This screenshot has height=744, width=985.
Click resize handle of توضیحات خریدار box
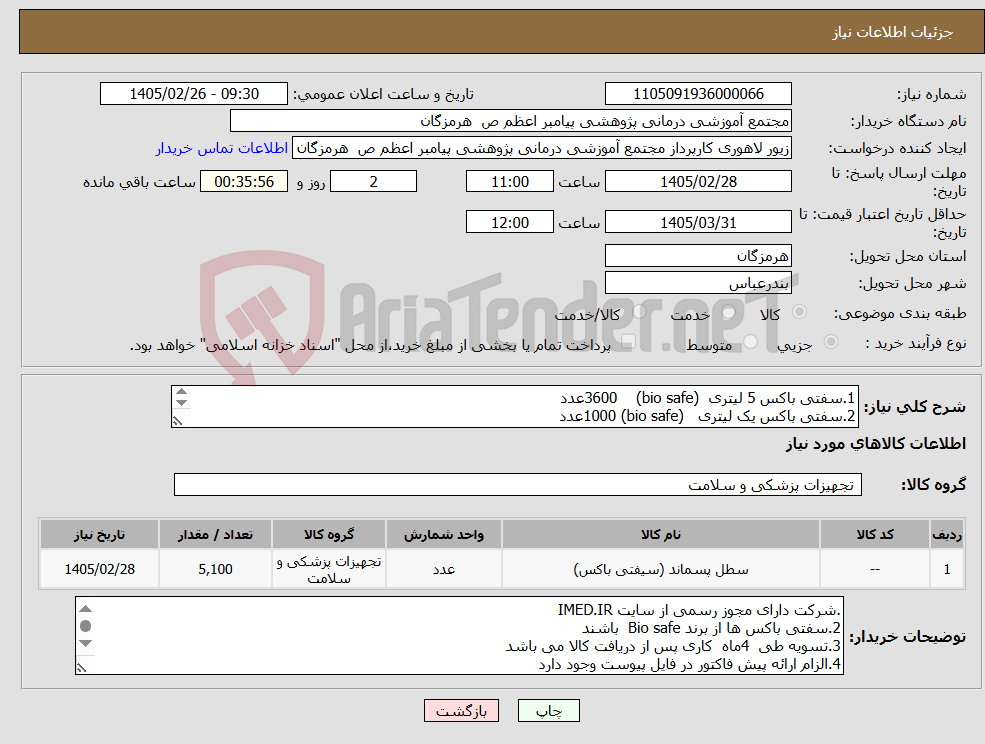[81, 668]
